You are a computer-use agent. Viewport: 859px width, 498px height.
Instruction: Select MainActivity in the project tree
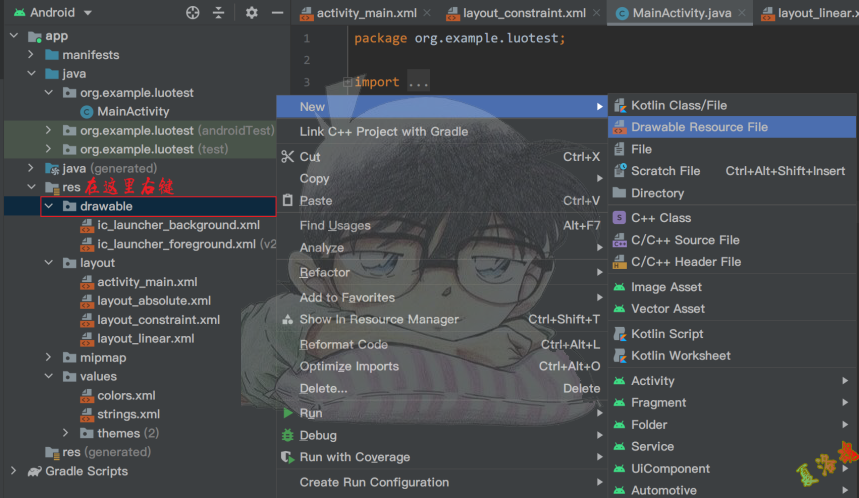(x=133, y=112)
